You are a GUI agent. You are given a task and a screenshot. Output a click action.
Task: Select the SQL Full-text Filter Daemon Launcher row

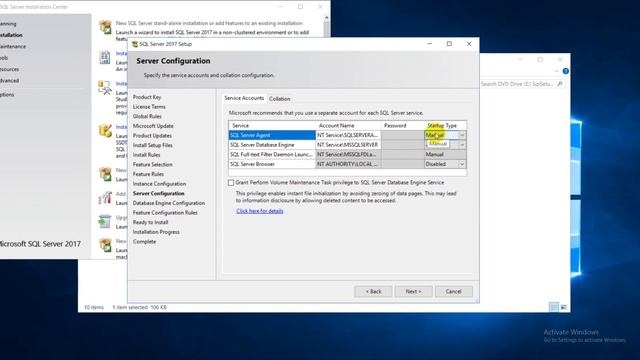tap(272, 154)
